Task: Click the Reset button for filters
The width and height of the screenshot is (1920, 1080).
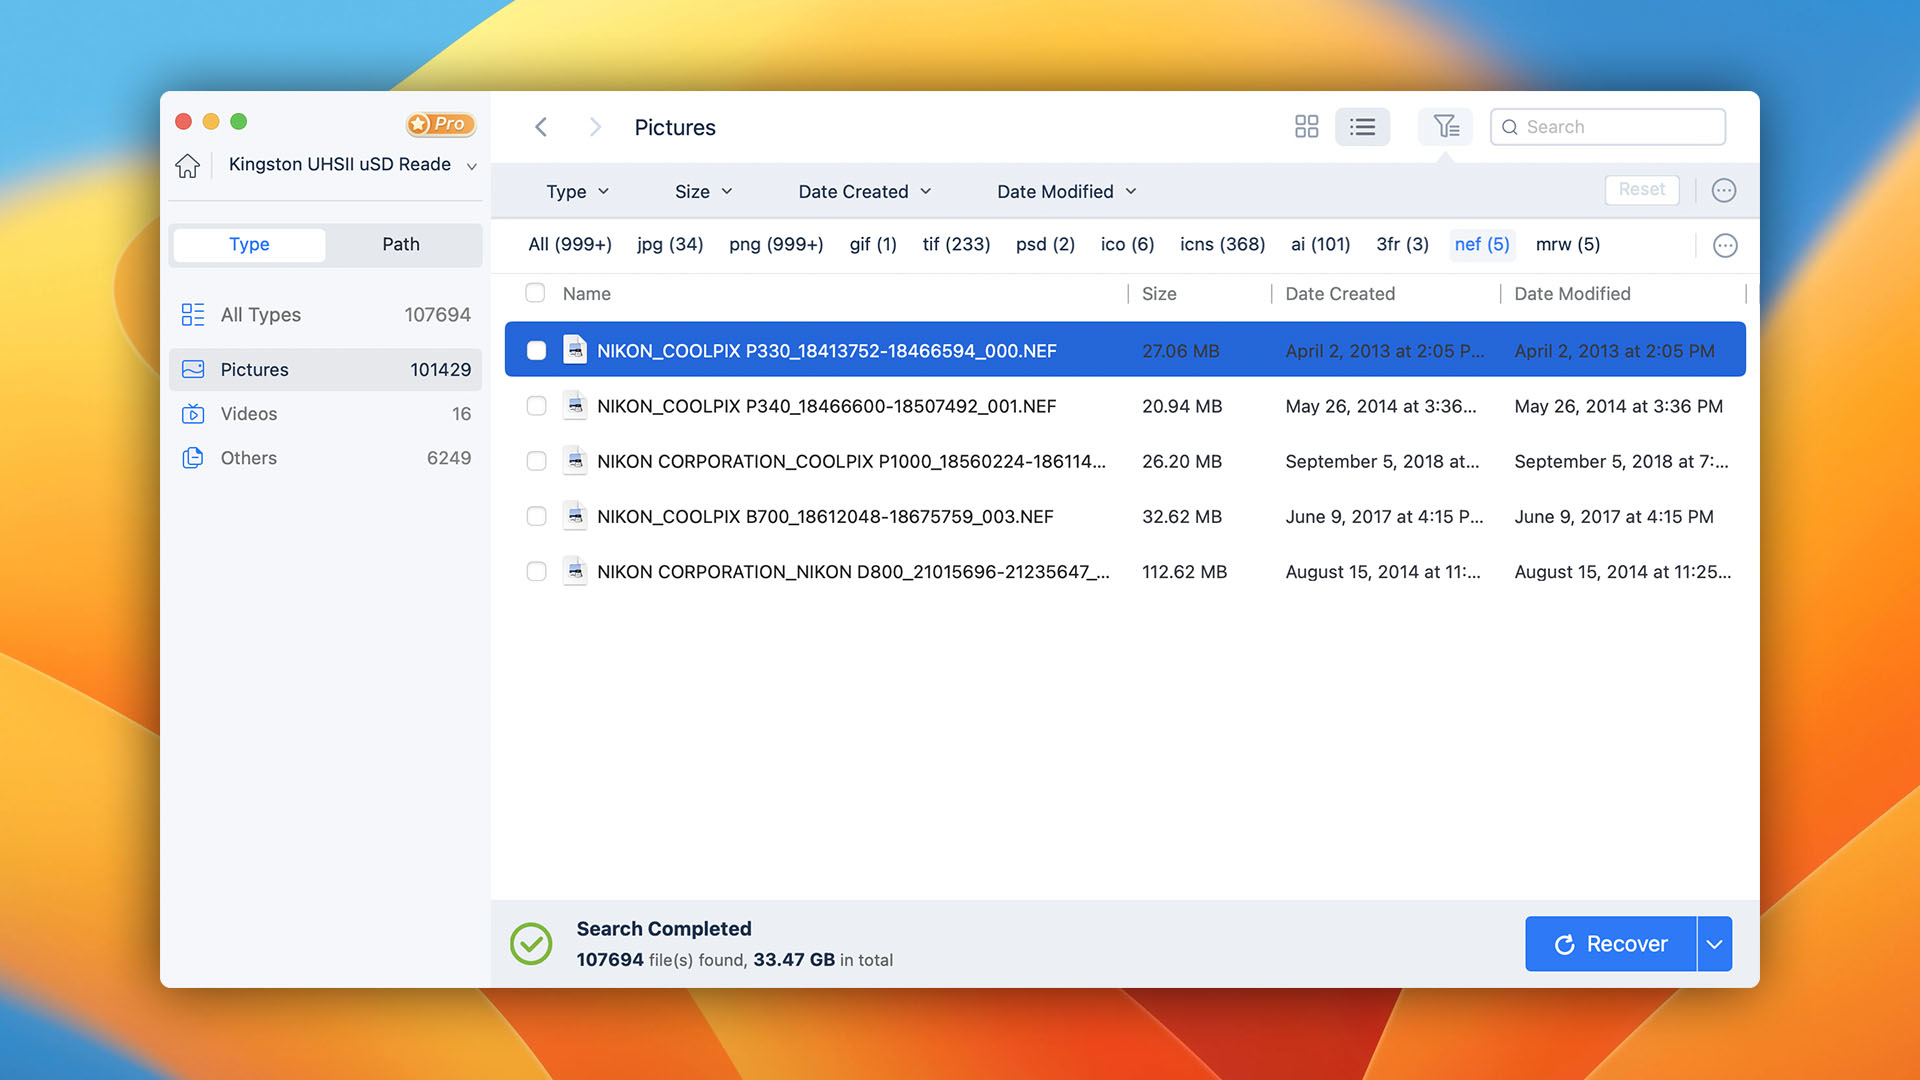Action: [x=1640, y=189]
